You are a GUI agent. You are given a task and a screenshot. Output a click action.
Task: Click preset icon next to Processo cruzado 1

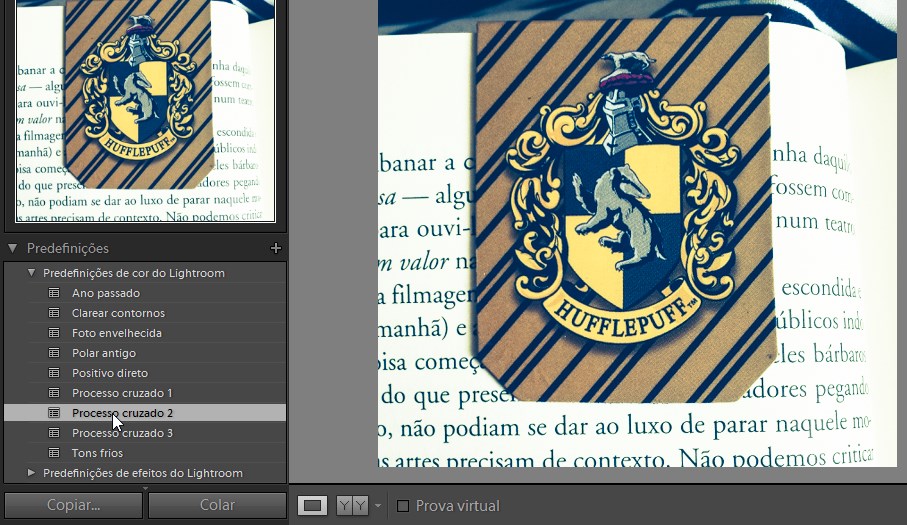54,393
